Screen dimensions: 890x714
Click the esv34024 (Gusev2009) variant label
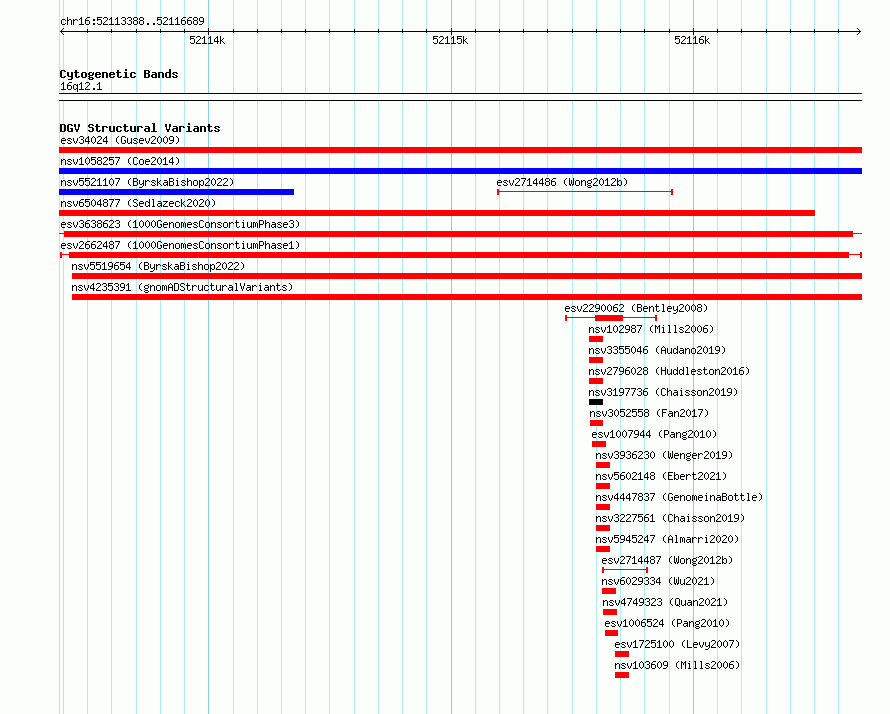coord(120,140)
